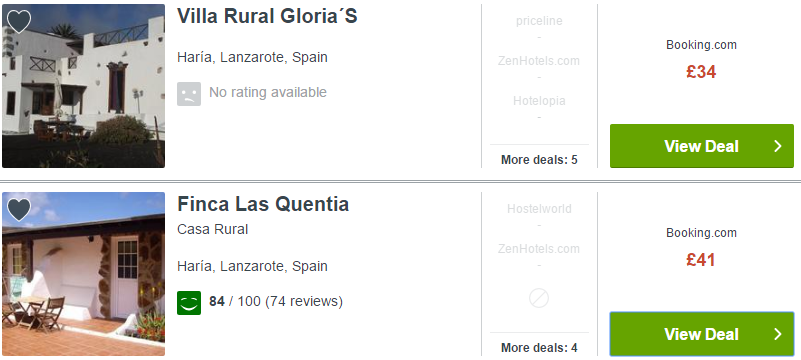801x360 pixels.
Task: Expand More deals: 4 for Finca Las Quentia
Action: tap(539, 348)
